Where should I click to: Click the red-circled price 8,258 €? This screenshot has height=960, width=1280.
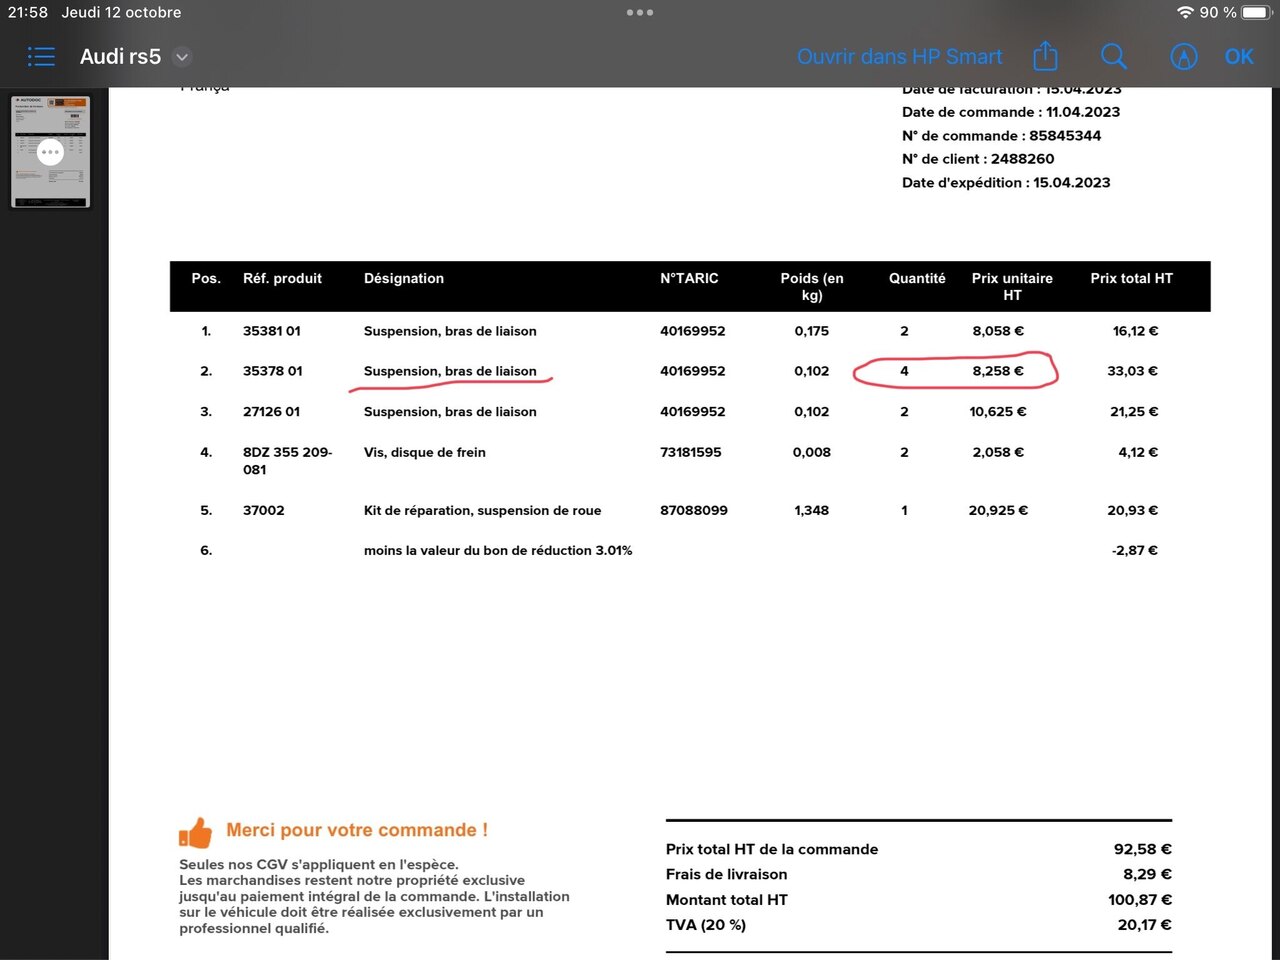997,371
